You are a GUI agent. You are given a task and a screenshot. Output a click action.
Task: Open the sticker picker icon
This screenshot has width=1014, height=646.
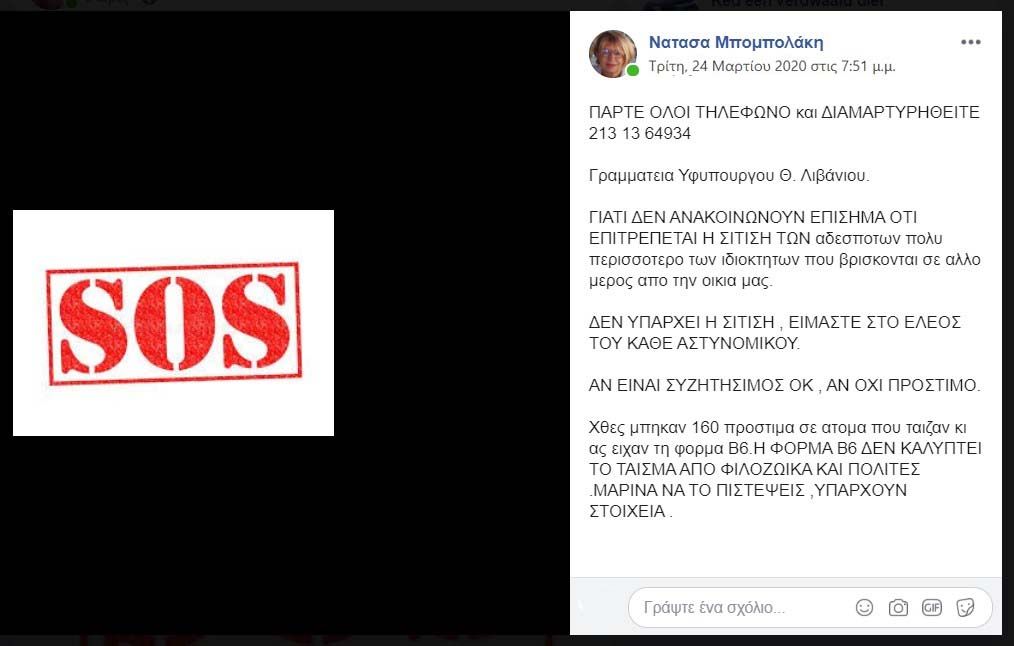coord(965,607)
